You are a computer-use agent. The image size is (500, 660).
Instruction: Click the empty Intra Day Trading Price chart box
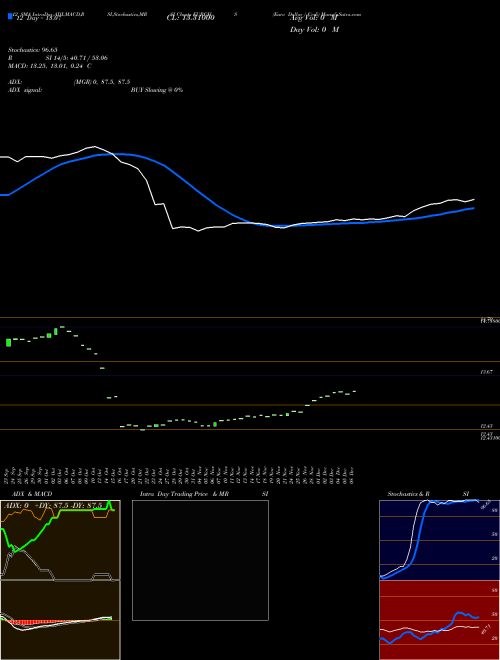[200, 560]
